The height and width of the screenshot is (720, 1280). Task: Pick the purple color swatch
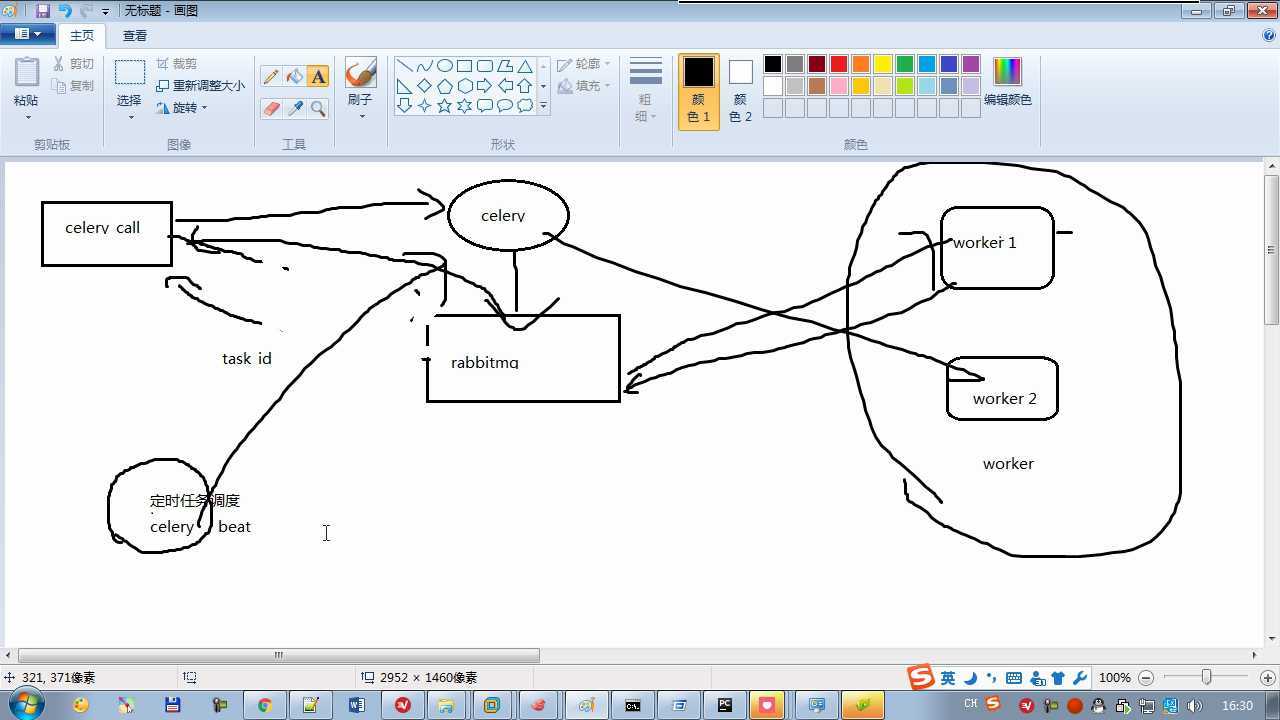tap(971, 64)
